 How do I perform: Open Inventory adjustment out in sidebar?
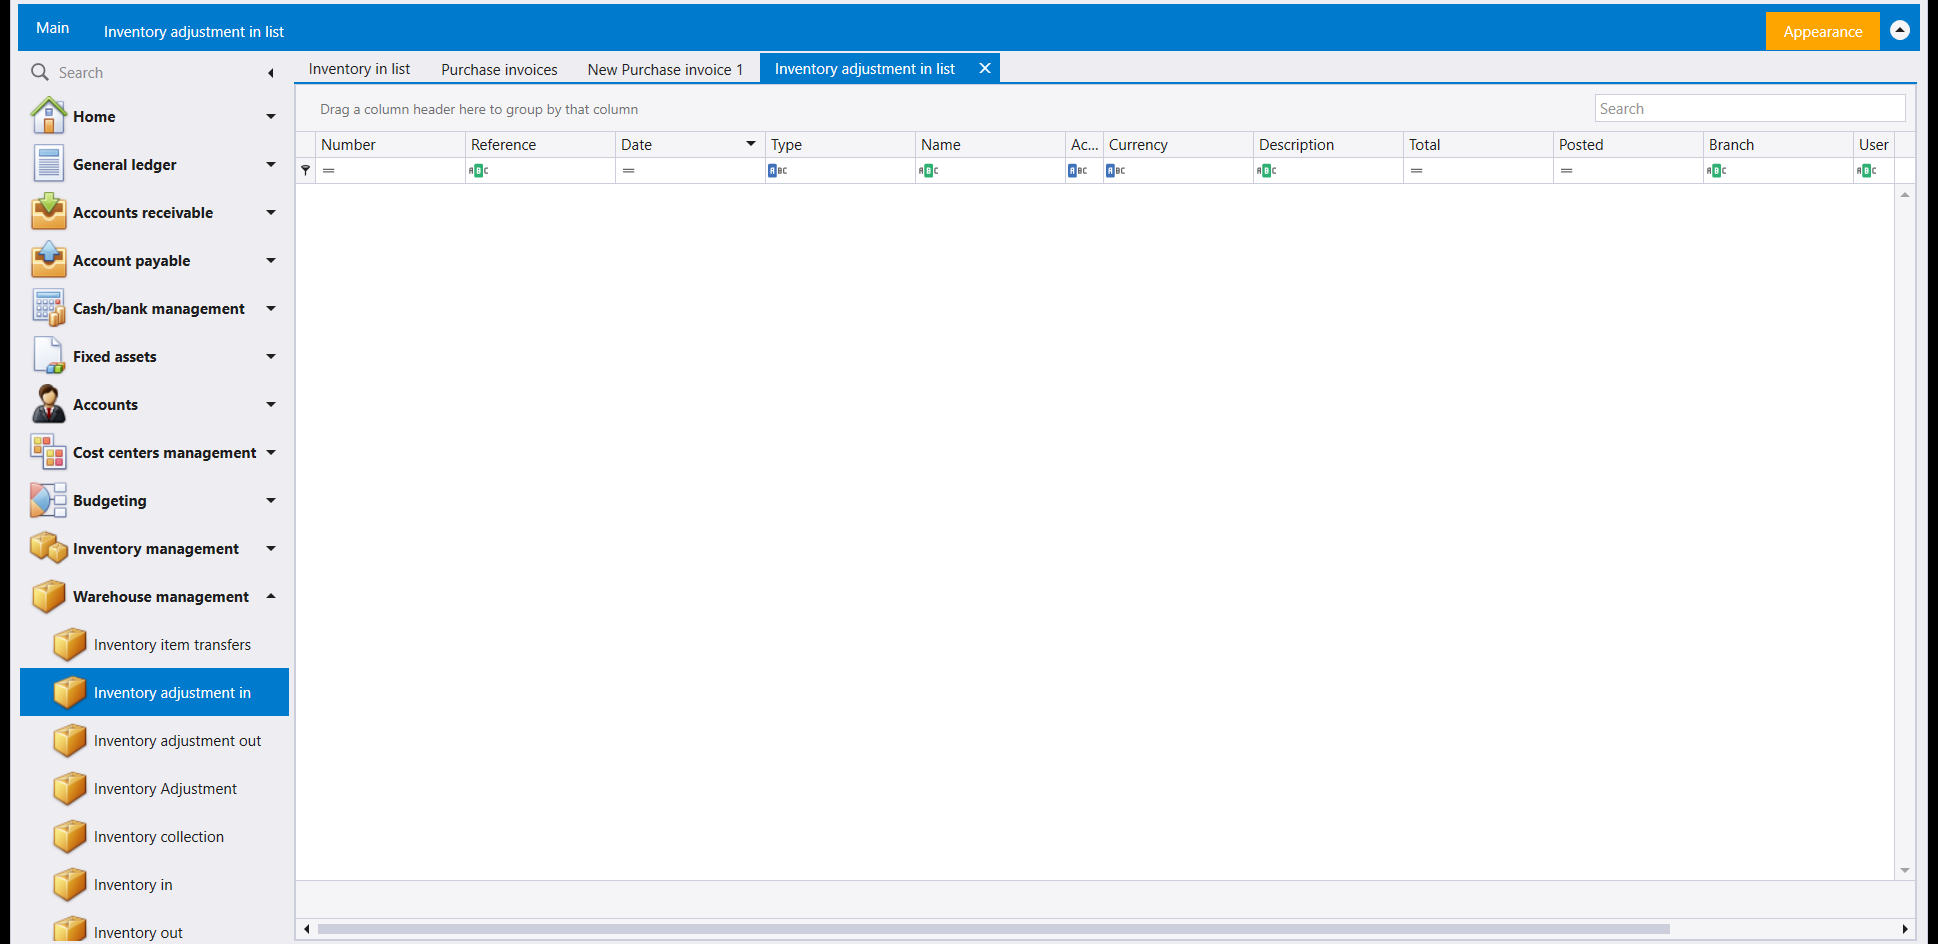coord(155,740)
